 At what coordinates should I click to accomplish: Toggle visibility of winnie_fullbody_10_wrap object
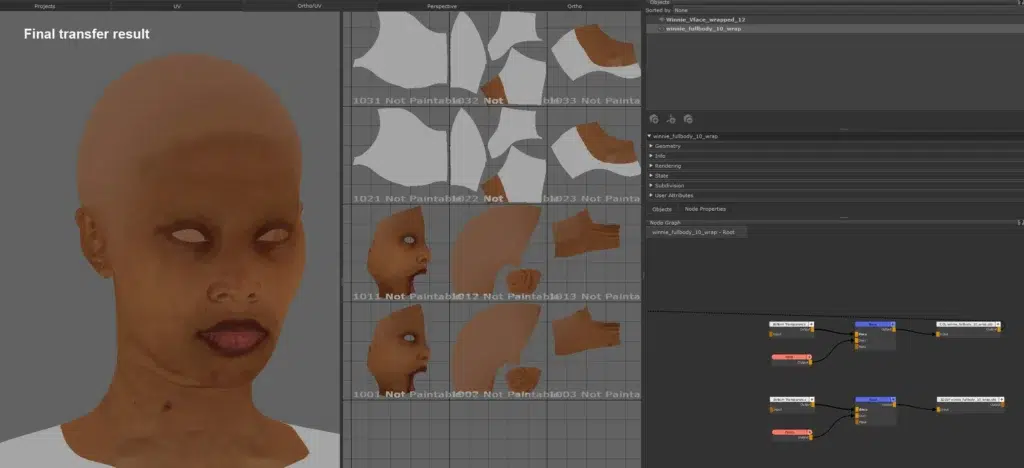(662, 29)
